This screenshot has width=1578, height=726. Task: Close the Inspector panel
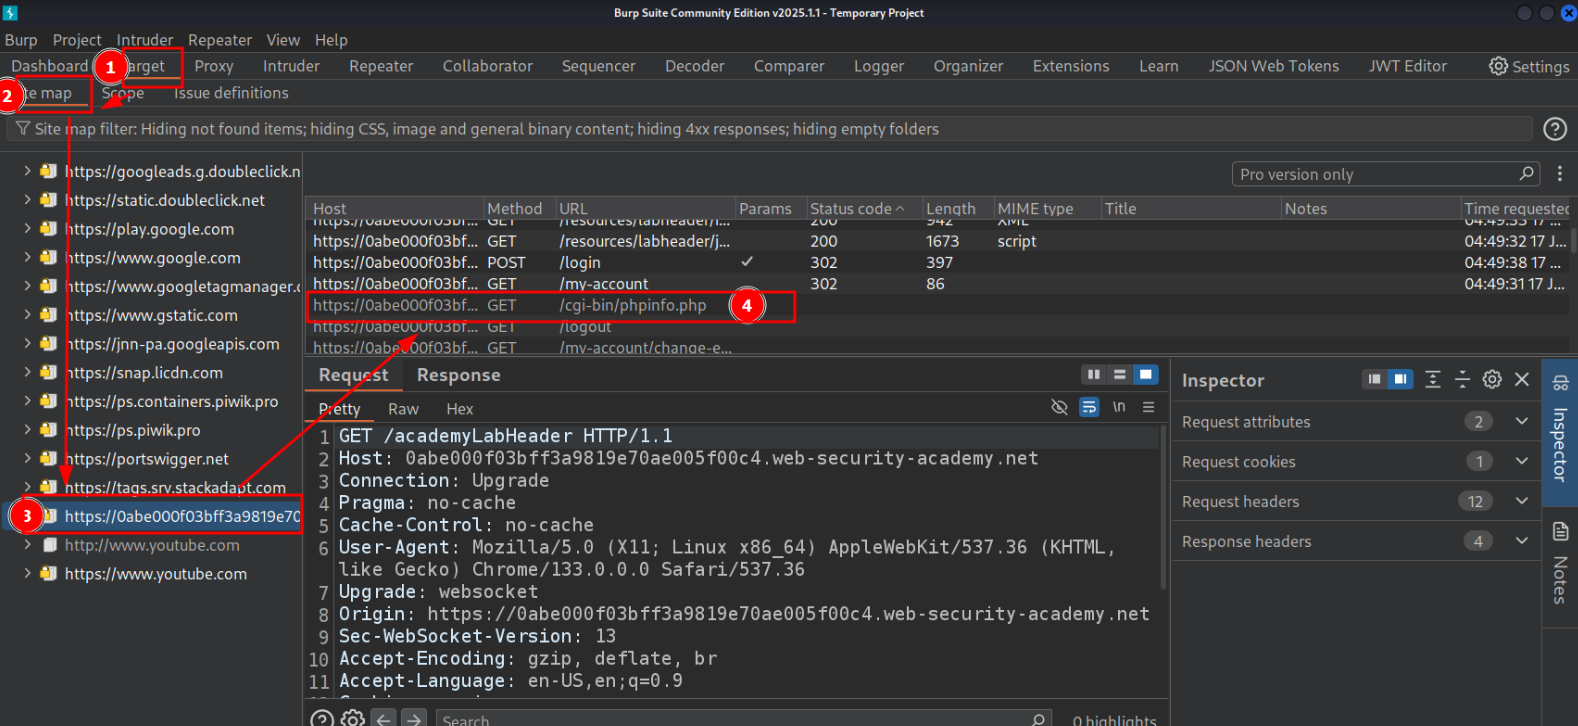[1522, 379]
